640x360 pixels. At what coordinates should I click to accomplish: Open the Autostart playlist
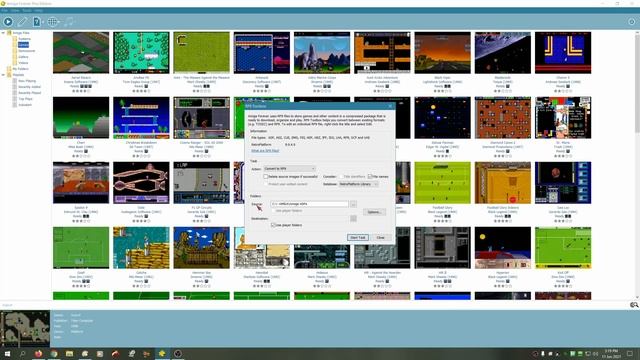pos(25,105)
